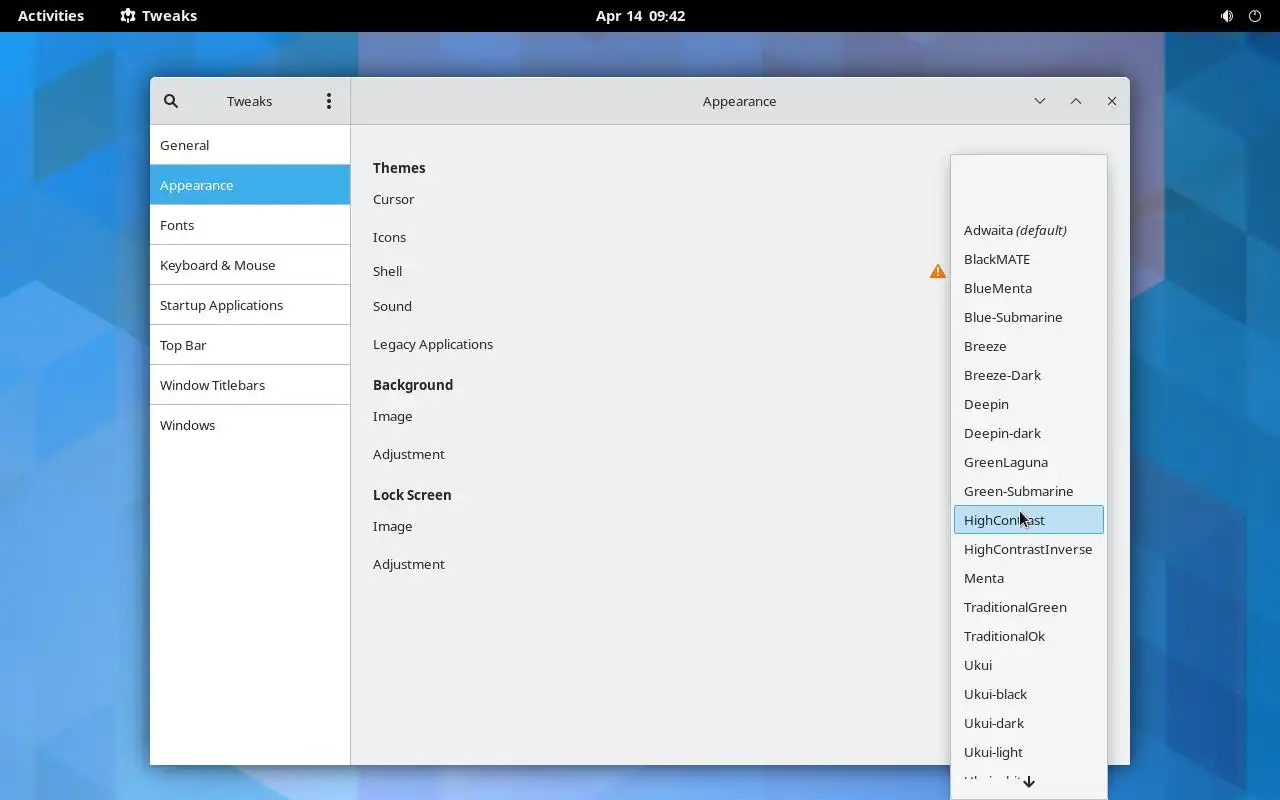Viewport: 1280px width, 800px height.
Task: Pick HighContrastInverse theme
Action: 1029,549
